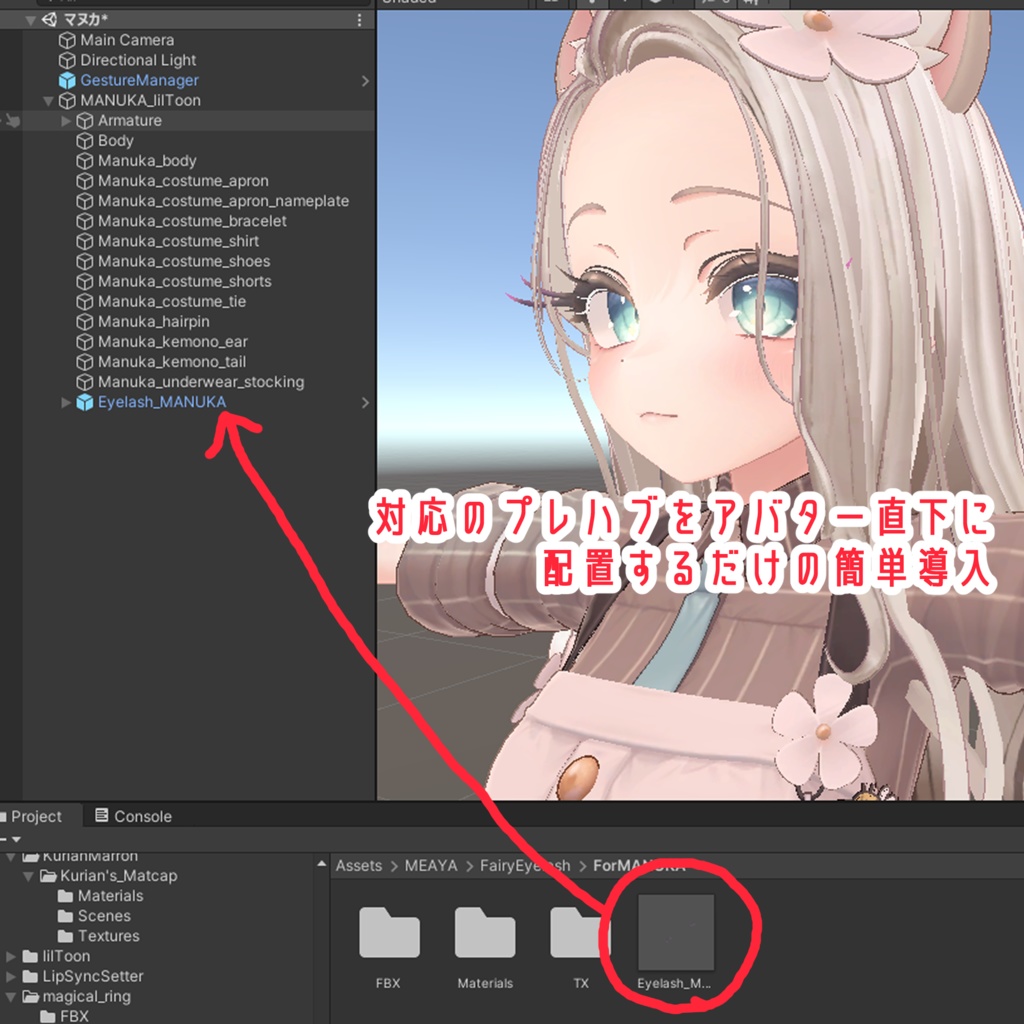Go to FairyEyelash in the breadcrumb path
Screen dimensions: 1024x1024
click(525, 866)
